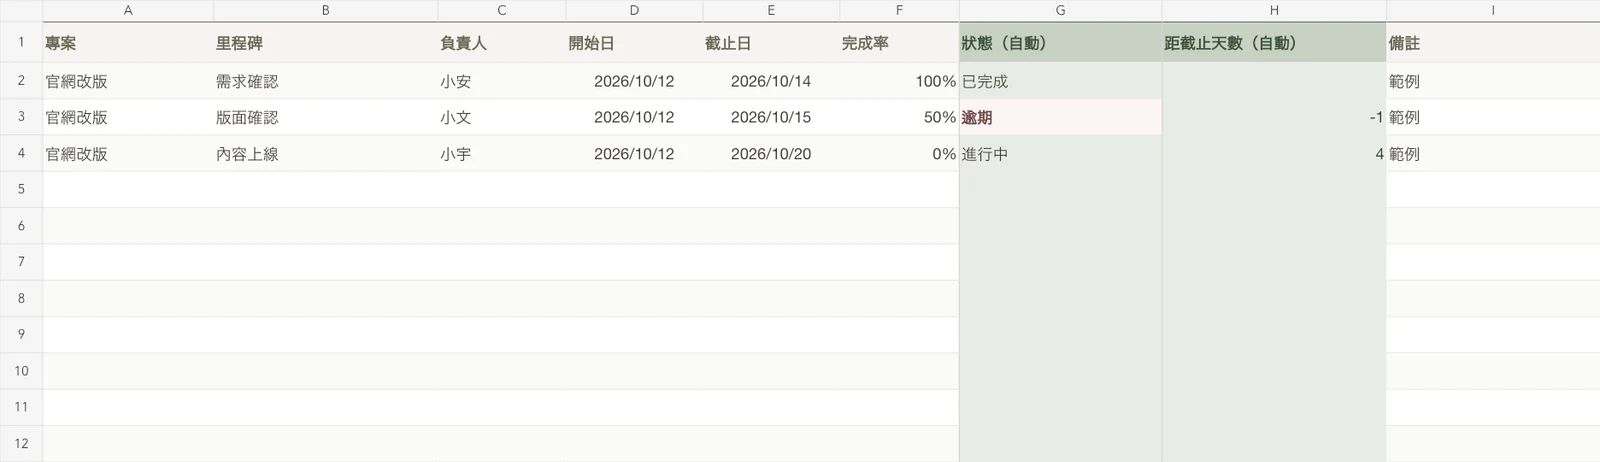
Task: Select the 官網改版 cell in 內容上線 row
Action: tap(128, 154)
